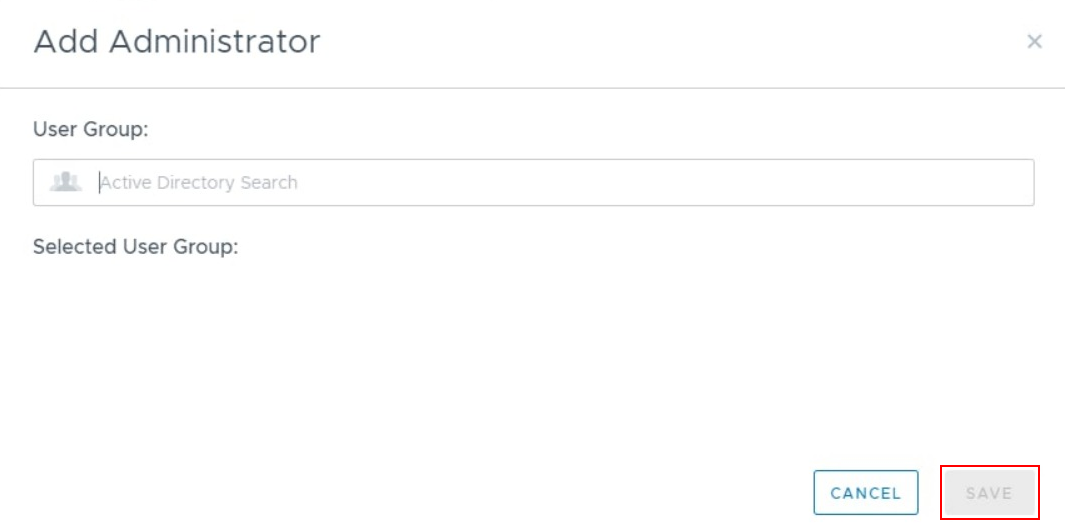
Task: Tap the X icon beside the dialog header
Action: [1034, 42]
